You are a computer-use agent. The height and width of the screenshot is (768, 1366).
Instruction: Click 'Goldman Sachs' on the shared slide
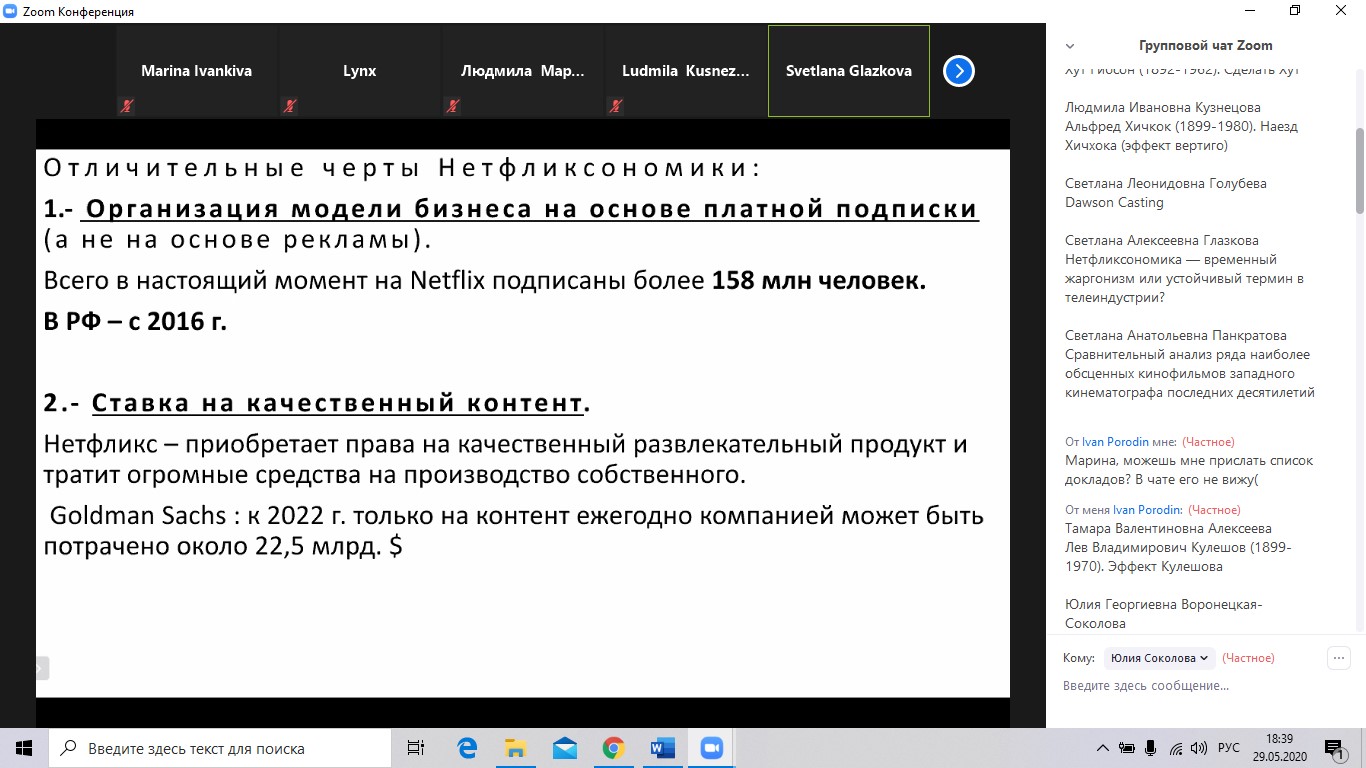[x=139, y=516]
